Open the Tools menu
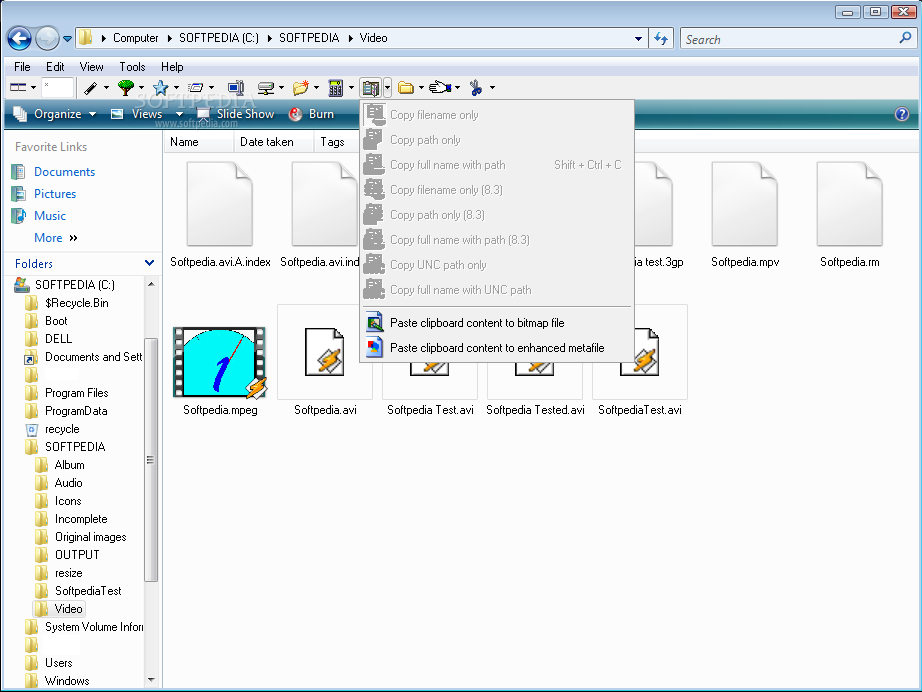This screenshot has width=922, height=692. click(x=132, y=67)
